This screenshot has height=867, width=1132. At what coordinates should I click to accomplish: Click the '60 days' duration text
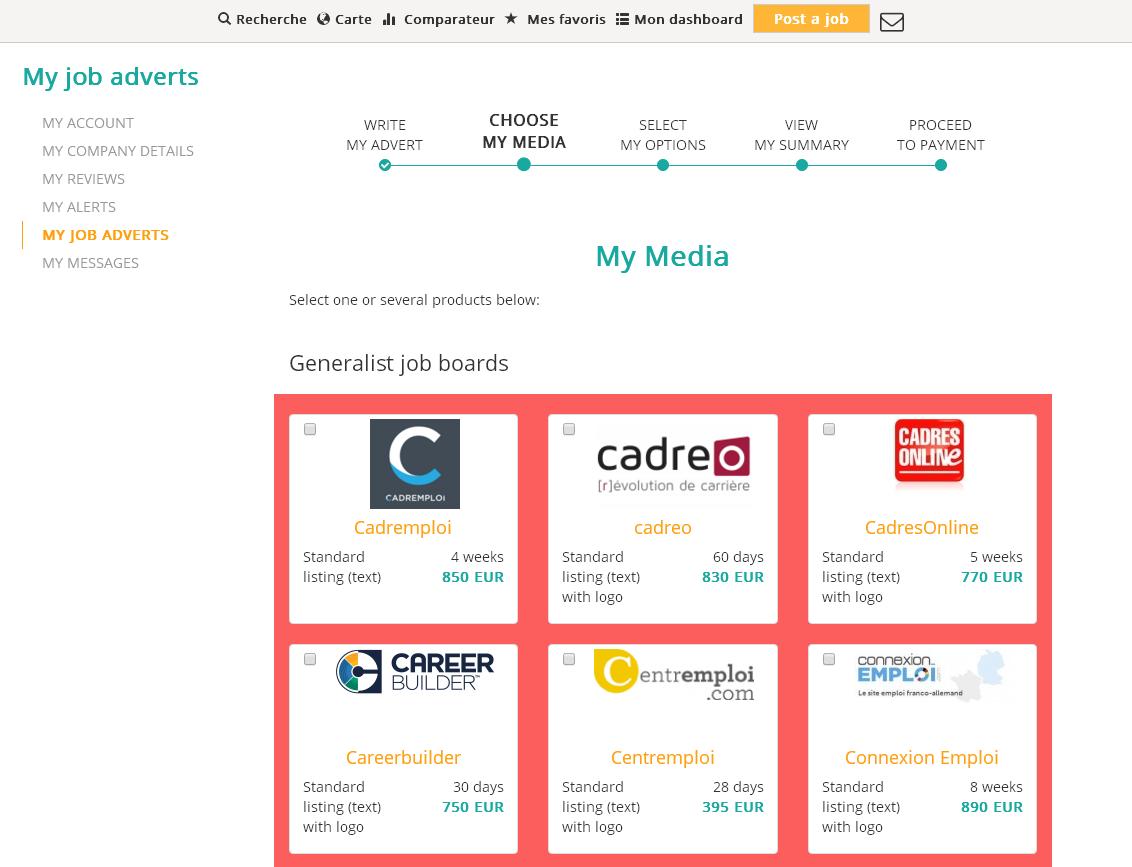coord(738,557)
